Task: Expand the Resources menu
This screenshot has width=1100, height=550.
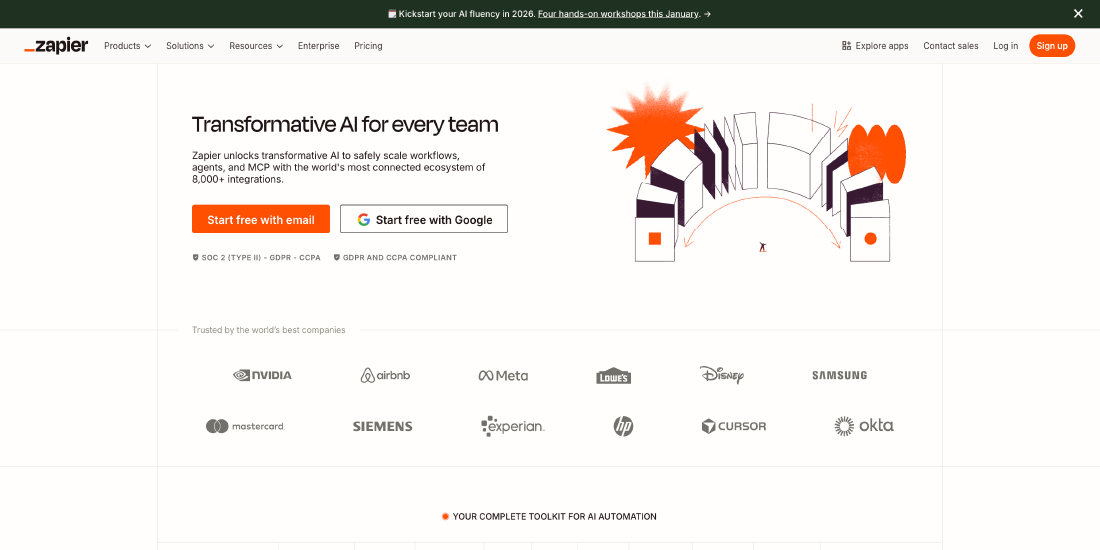Action: pyautogui.click(x=256, y=46)
